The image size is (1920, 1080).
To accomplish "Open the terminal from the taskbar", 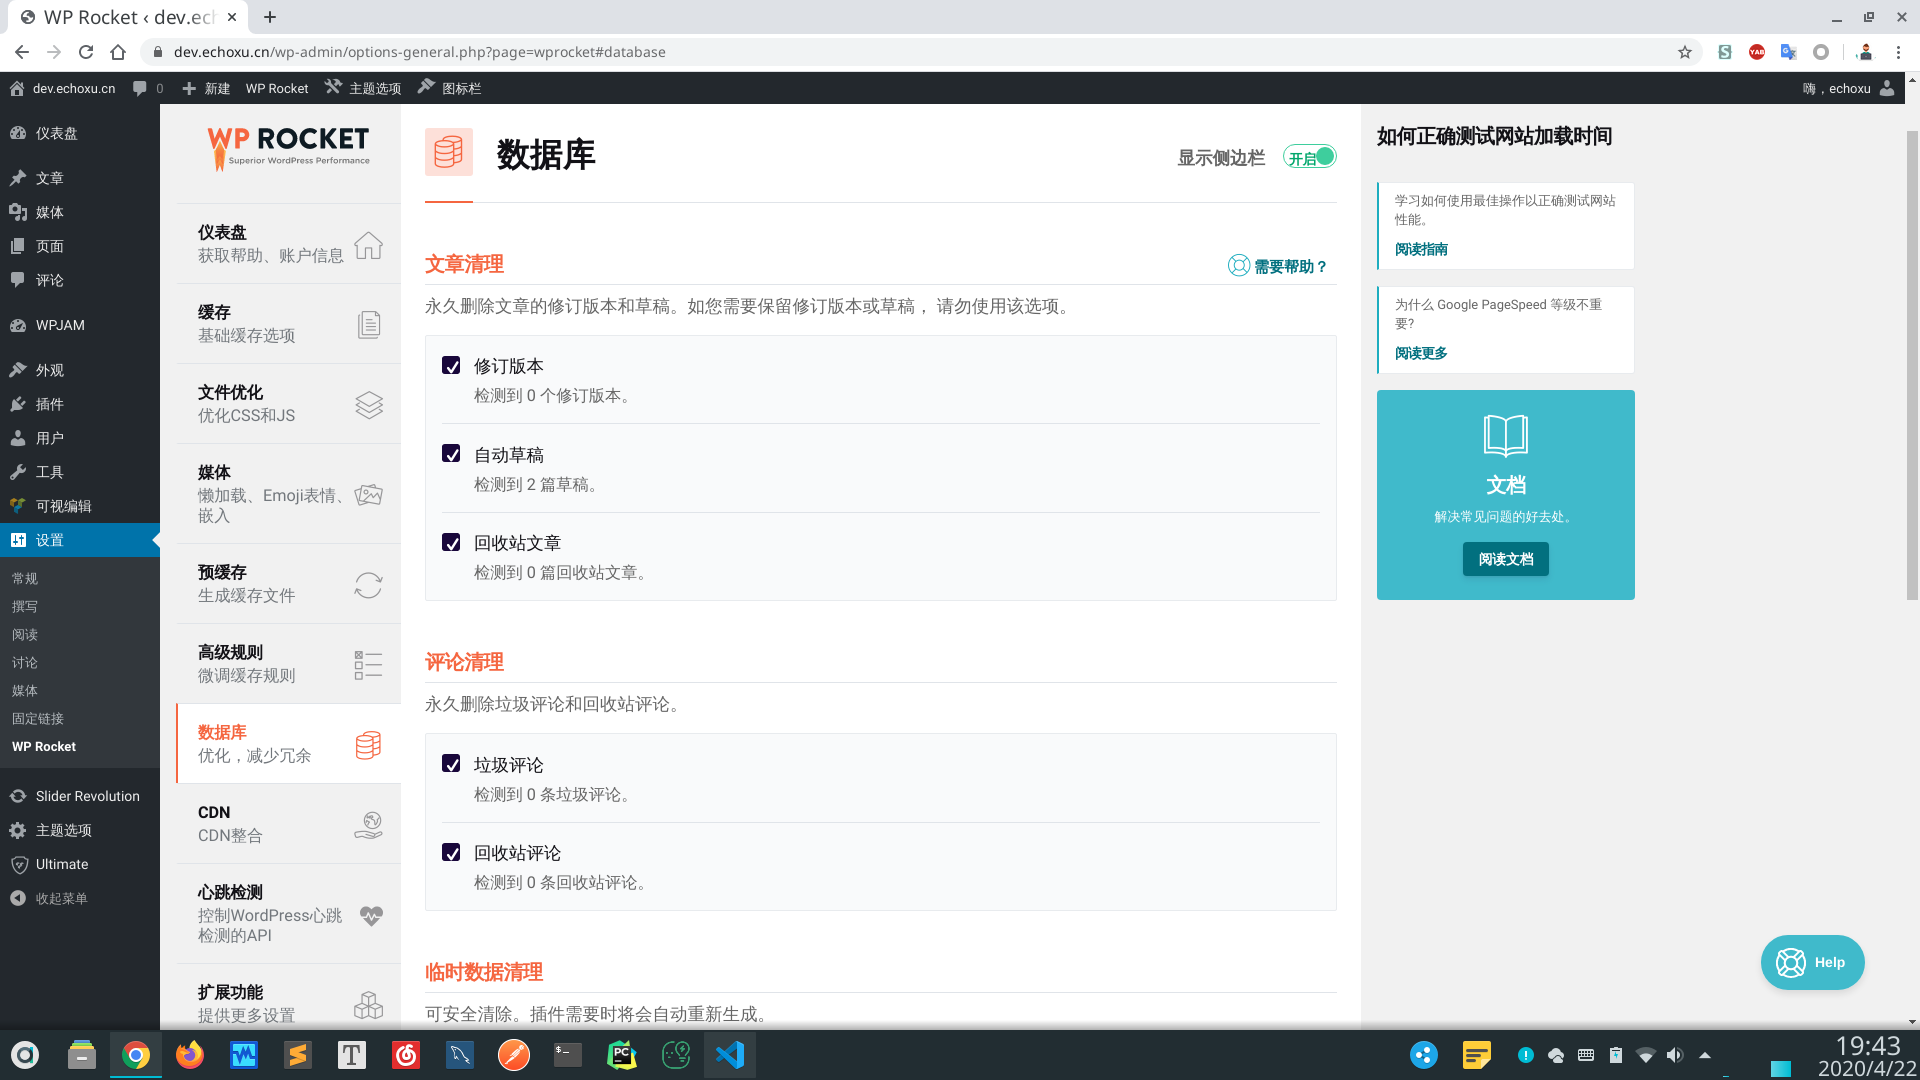I will tap(568, 1055).
